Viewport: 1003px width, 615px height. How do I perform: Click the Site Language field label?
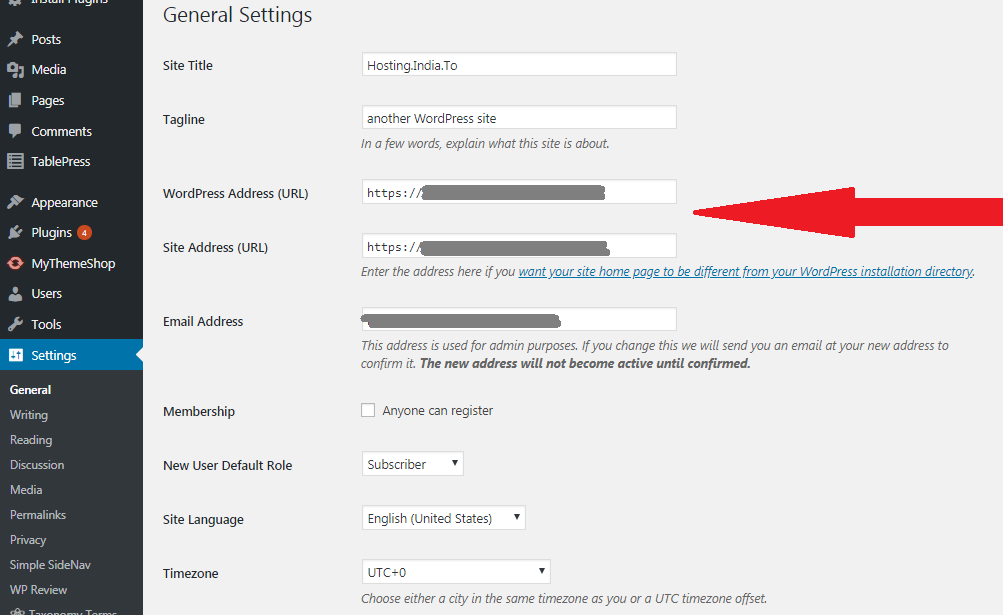pyautogui.click(x=203, y=520)
